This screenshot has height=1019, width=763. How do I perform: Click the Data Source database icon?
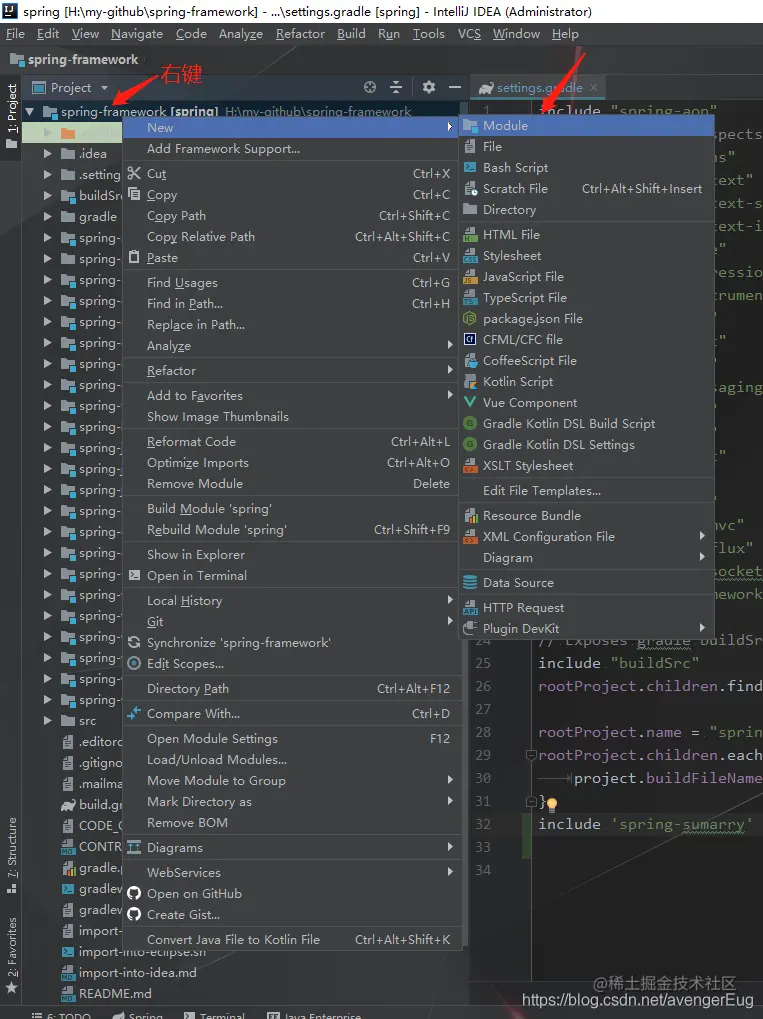(x=470, y=583)
